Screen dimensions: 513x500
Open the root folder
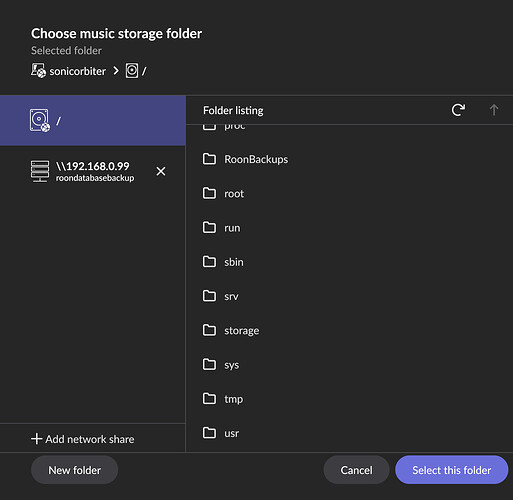[x=349, y=193]
